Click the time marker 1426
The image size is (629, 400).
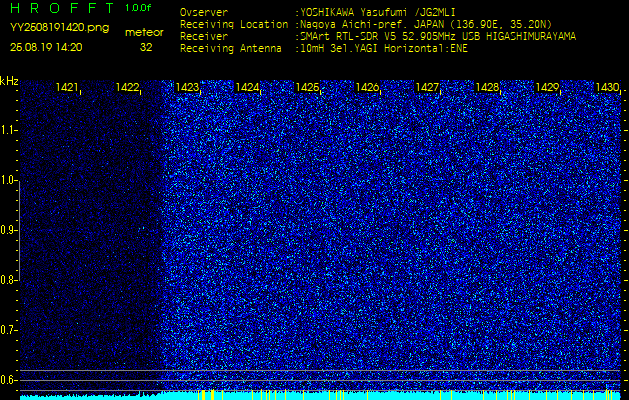click(367, 87)
